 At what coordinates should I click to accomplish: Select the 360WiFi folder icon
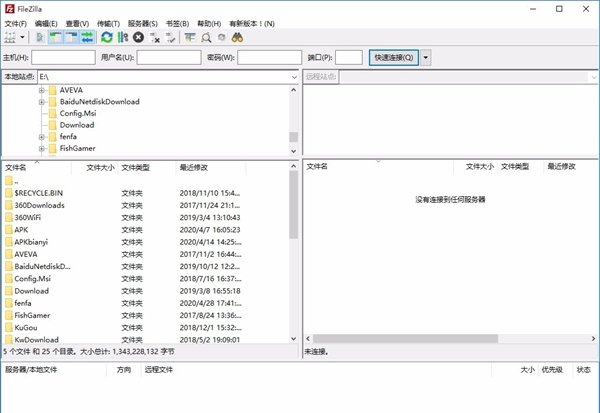coord(9,217)
